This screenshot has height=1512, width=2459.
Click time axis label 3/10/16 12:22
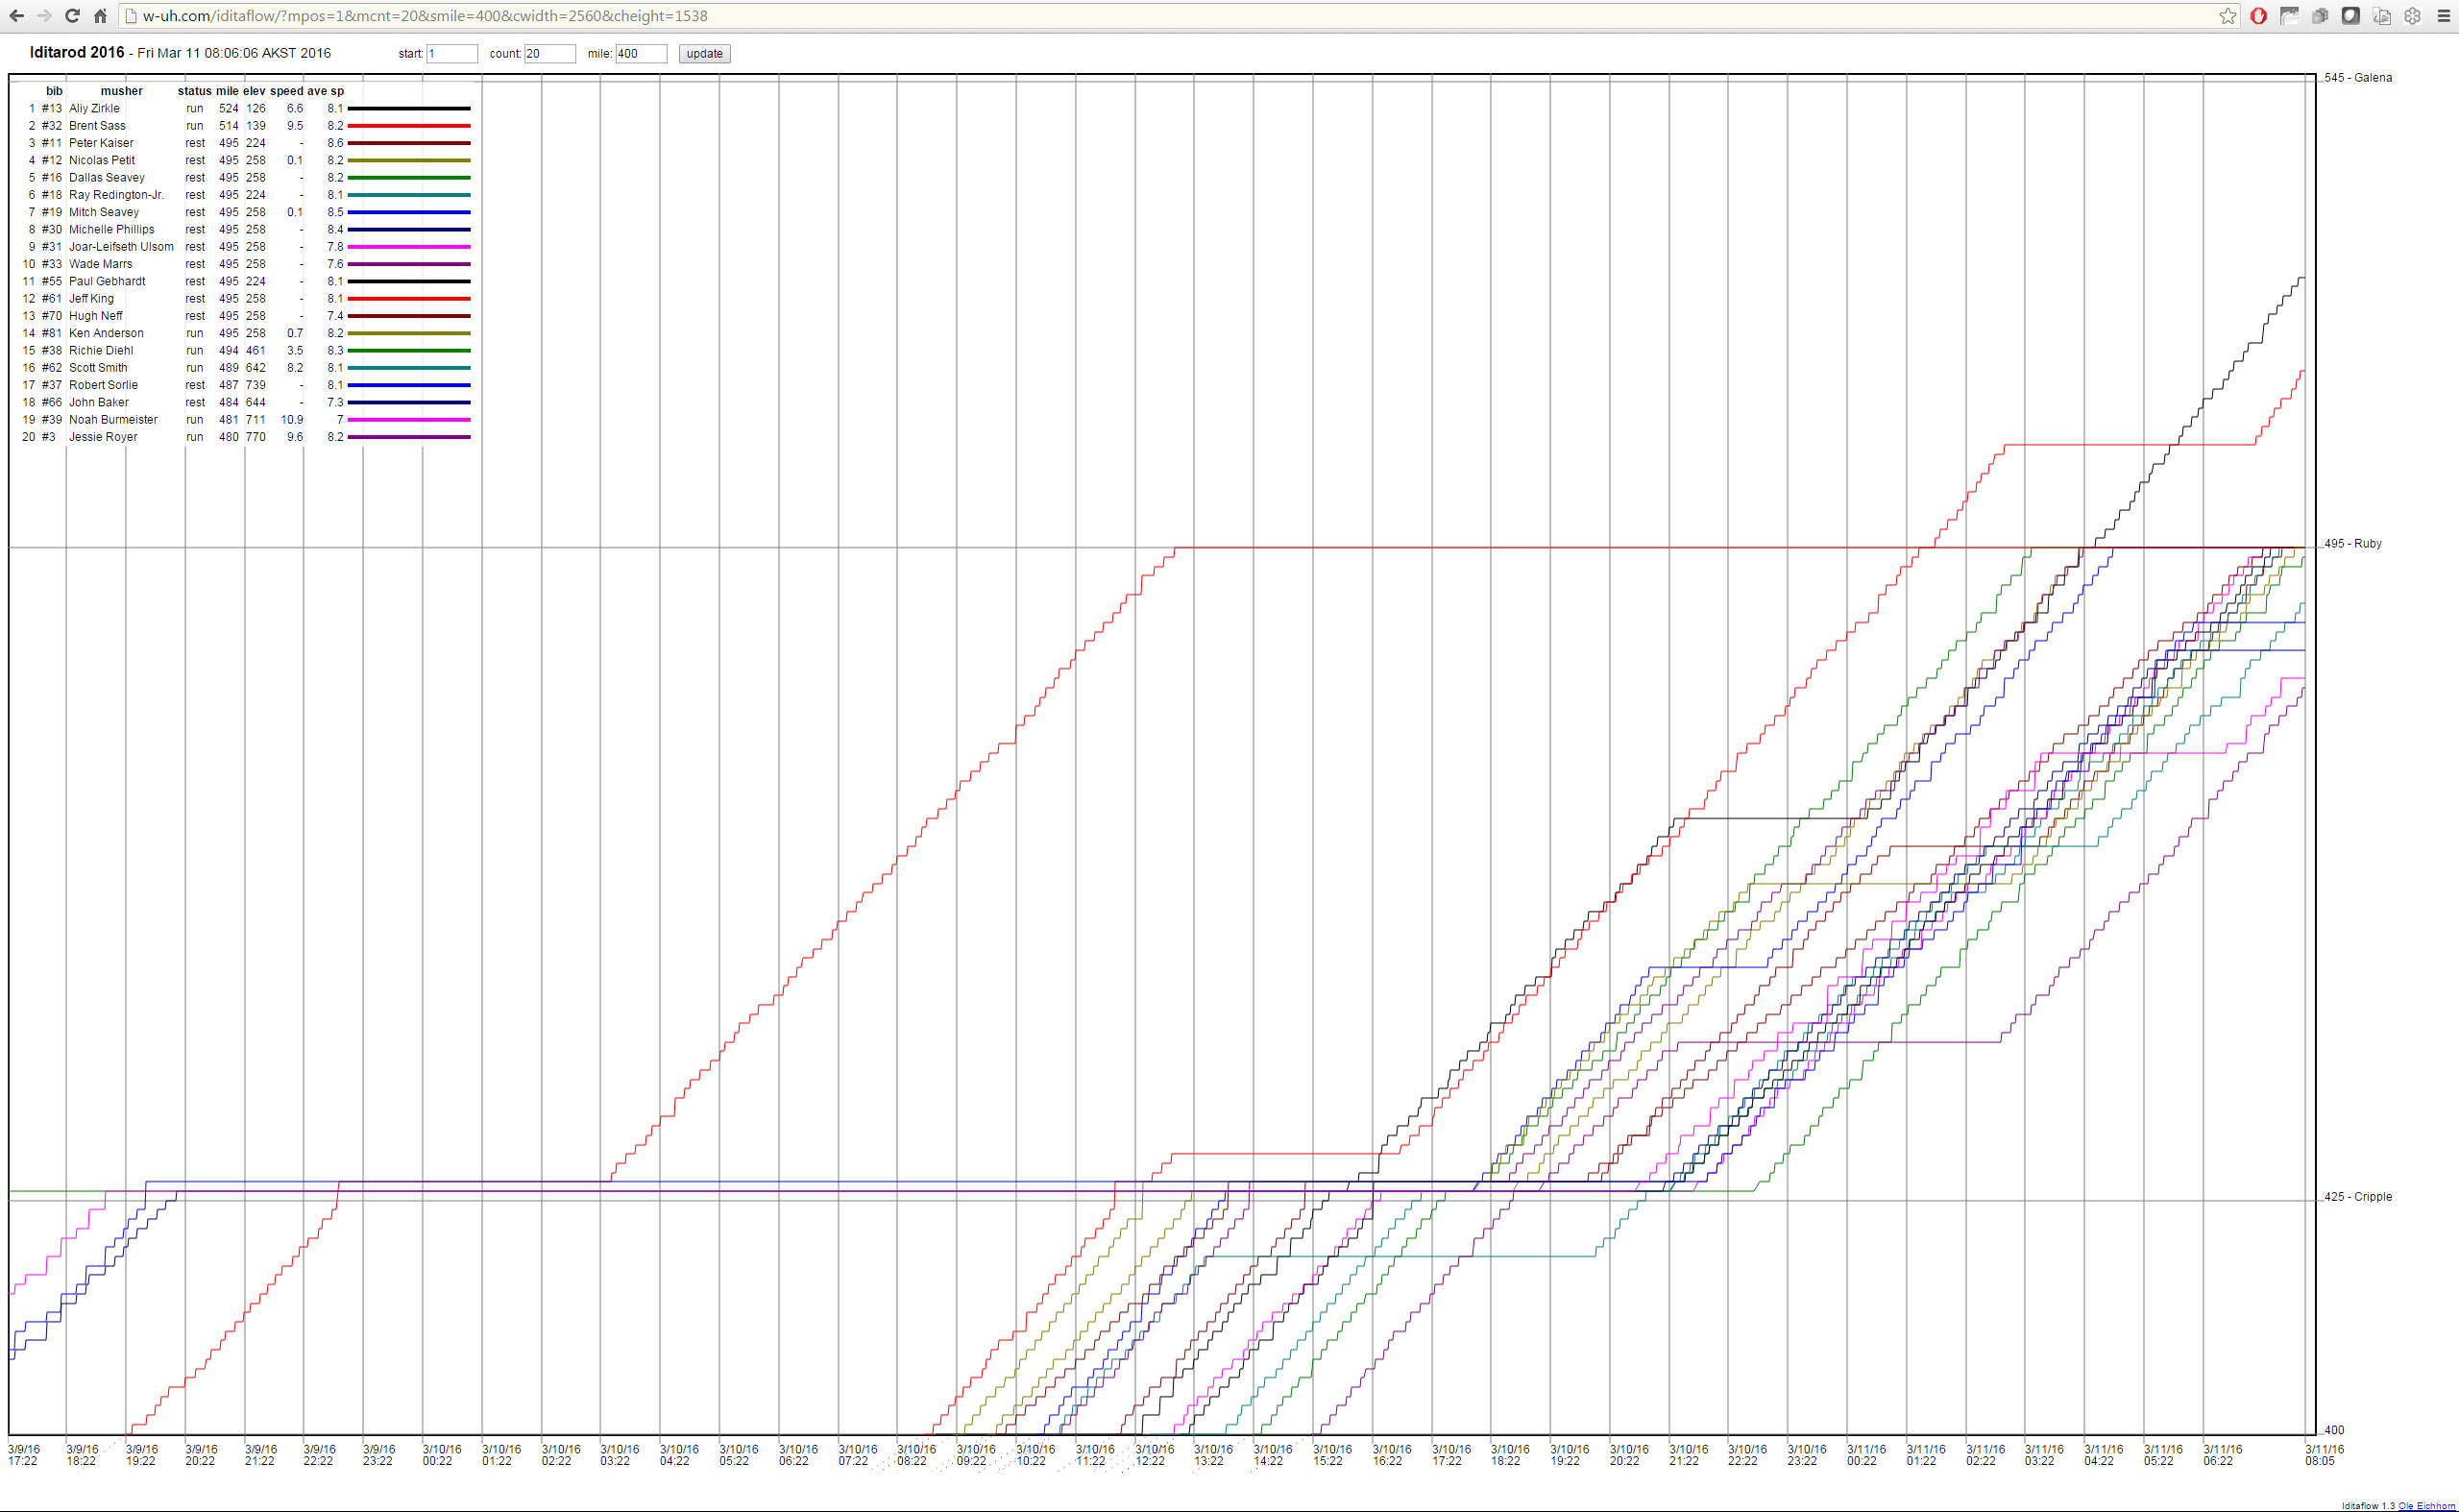coord(1154,1455)
